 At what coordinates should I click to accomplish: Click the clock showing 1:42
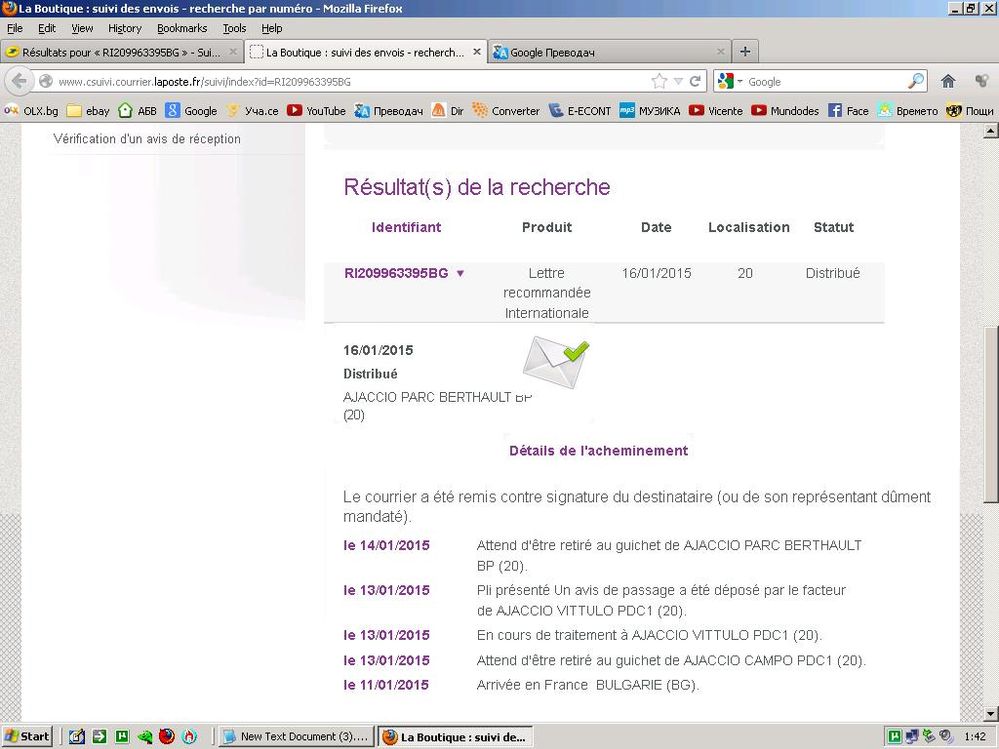975,736
